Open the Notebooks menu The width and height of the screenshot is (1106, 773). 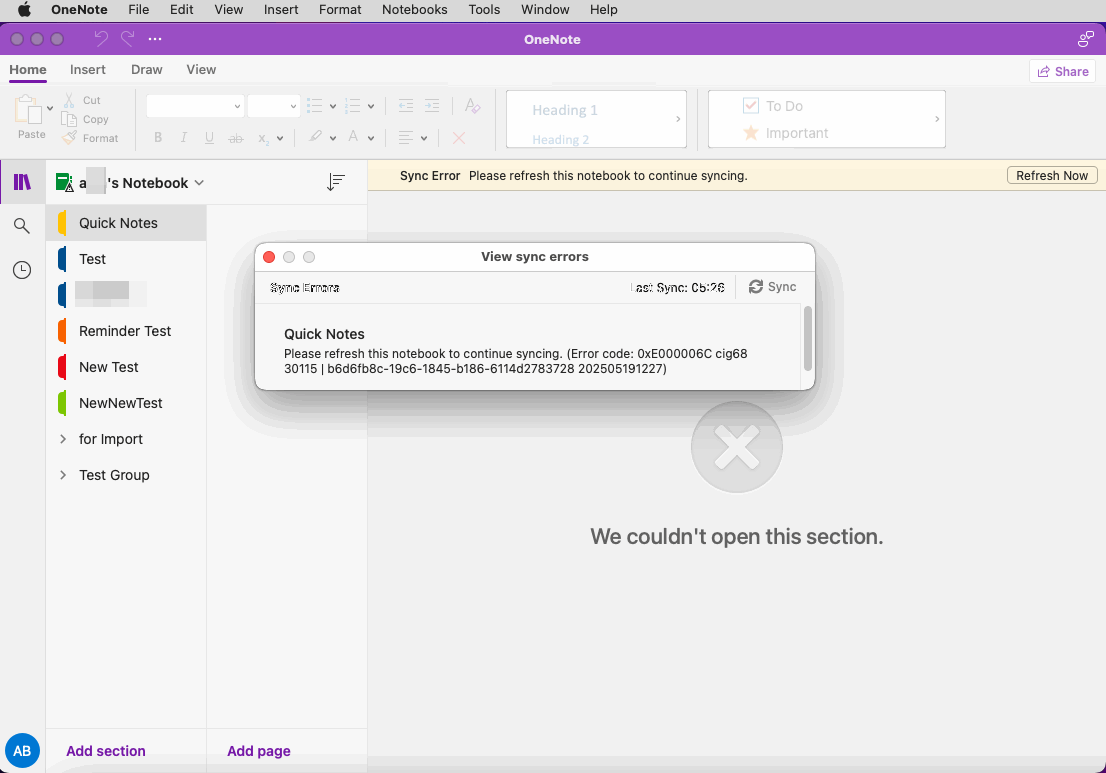pos(414,10)
